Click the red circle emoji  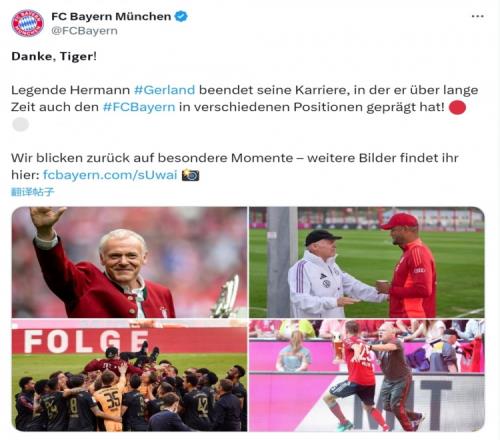click(x=457, y=107)
